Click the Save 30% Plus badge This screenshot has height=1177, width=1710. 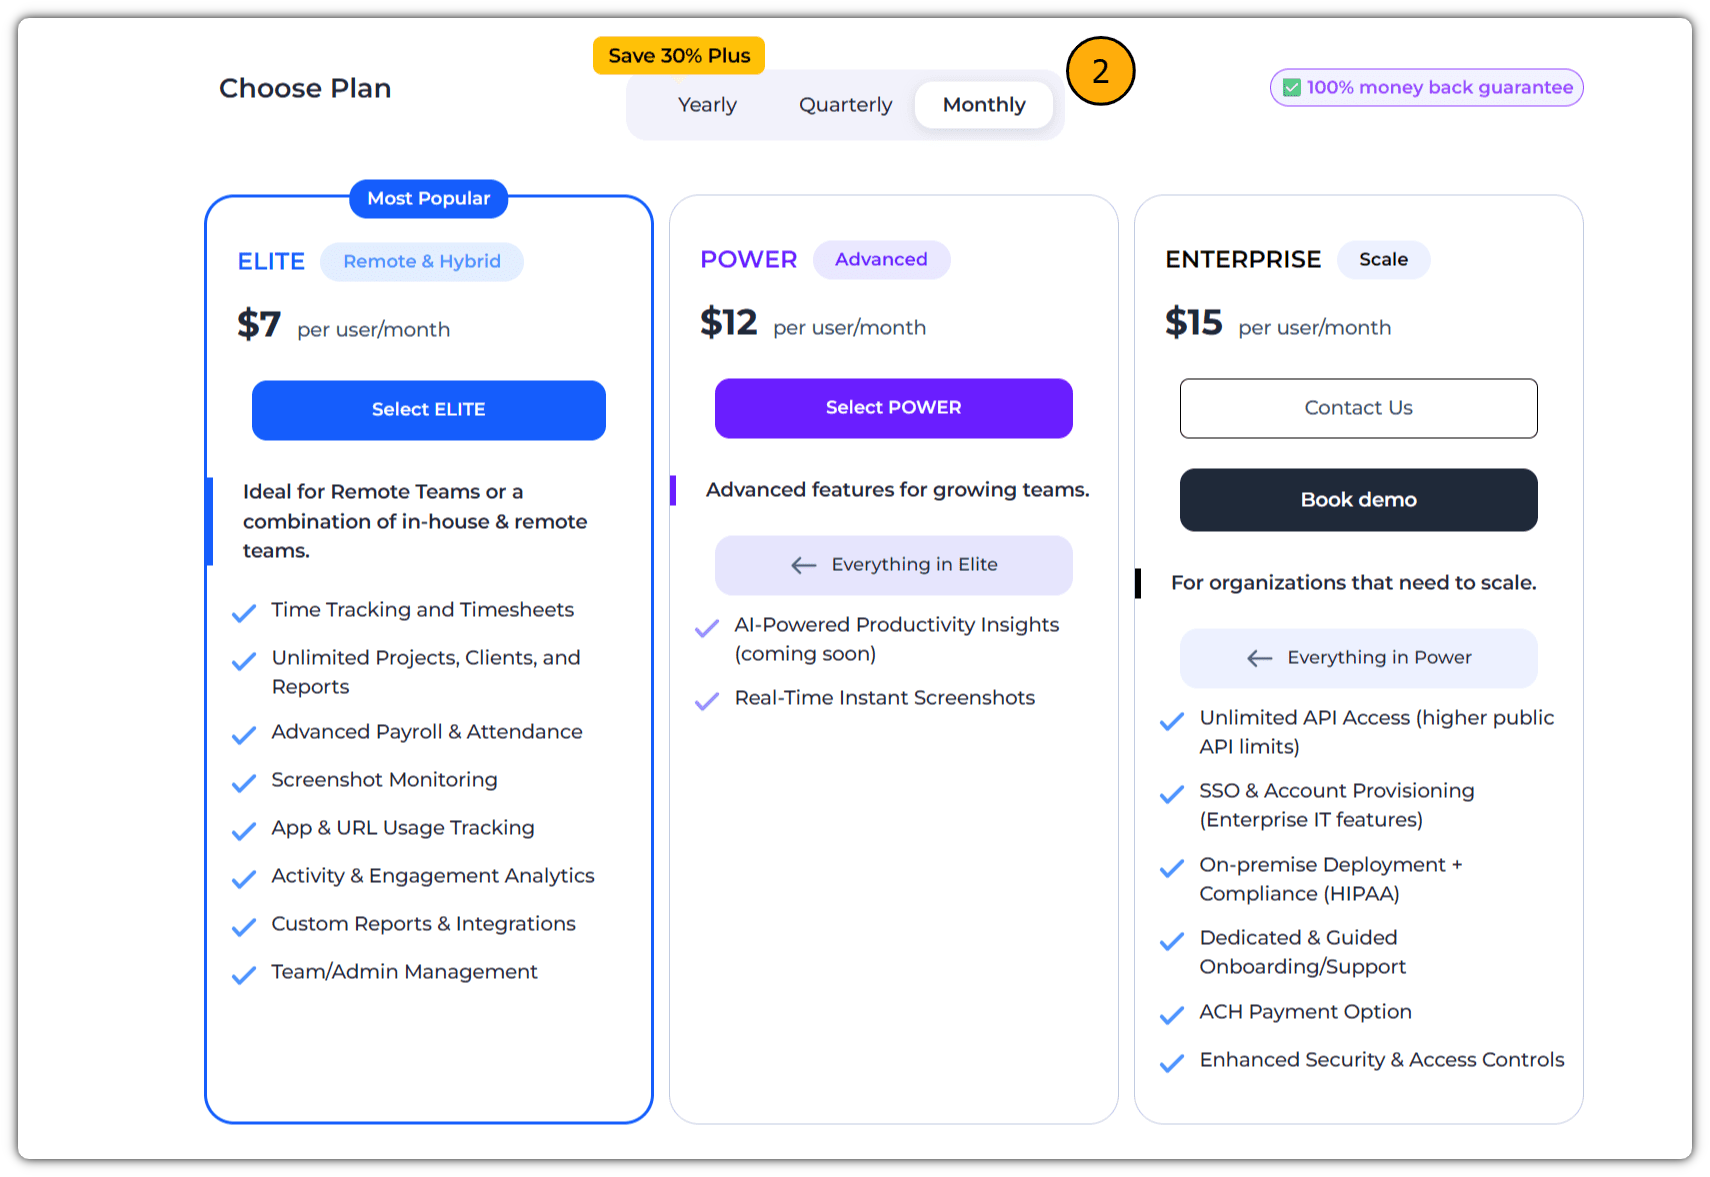click(x=679, y=56)
